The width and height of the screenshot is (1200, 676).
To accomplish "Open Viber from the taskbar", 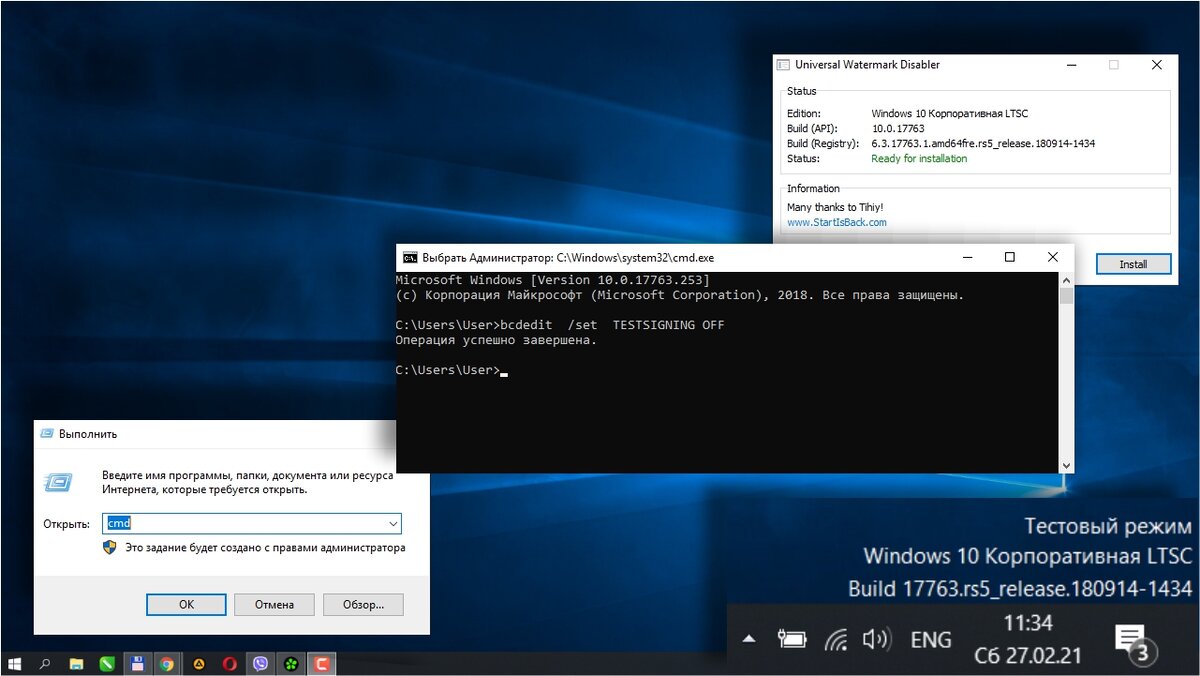I will click(261, 664).
